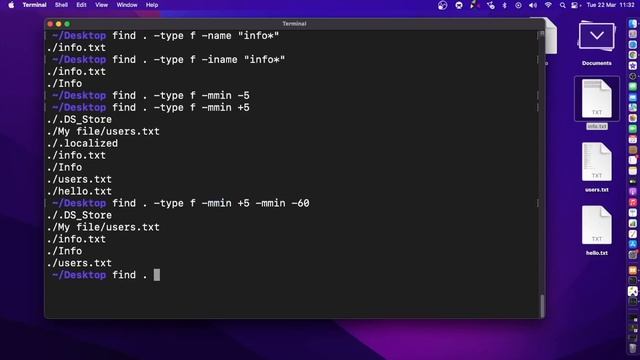
Task: Click the "./.localized" output line
Action: [82, 143]
